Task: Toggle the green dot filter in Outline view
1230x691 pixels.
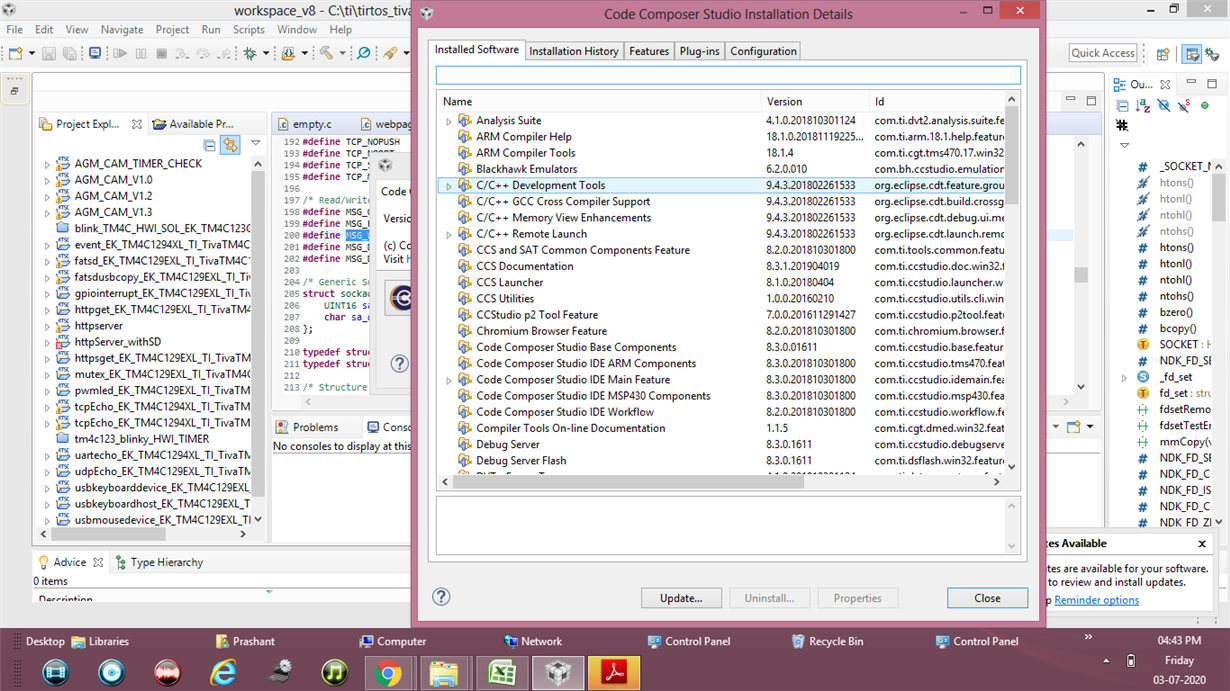Action: (1205, 105)
